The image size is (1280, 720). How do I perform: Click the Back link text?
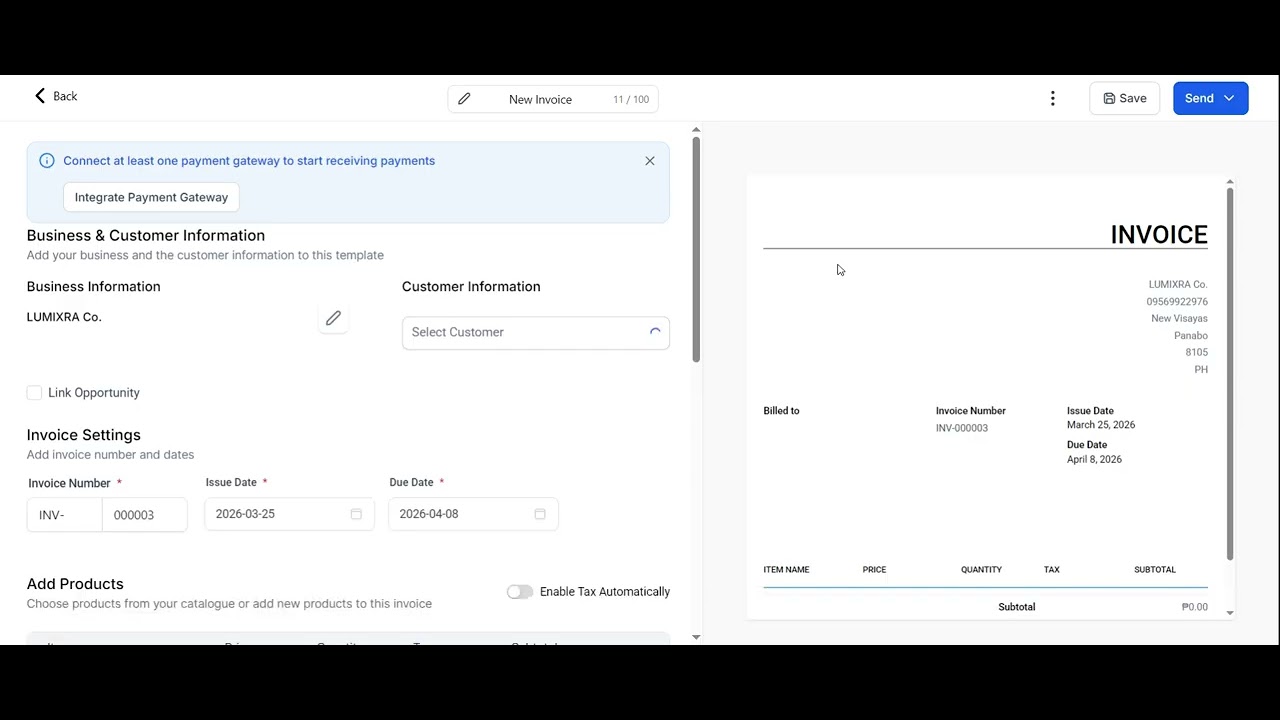[65, 96]
